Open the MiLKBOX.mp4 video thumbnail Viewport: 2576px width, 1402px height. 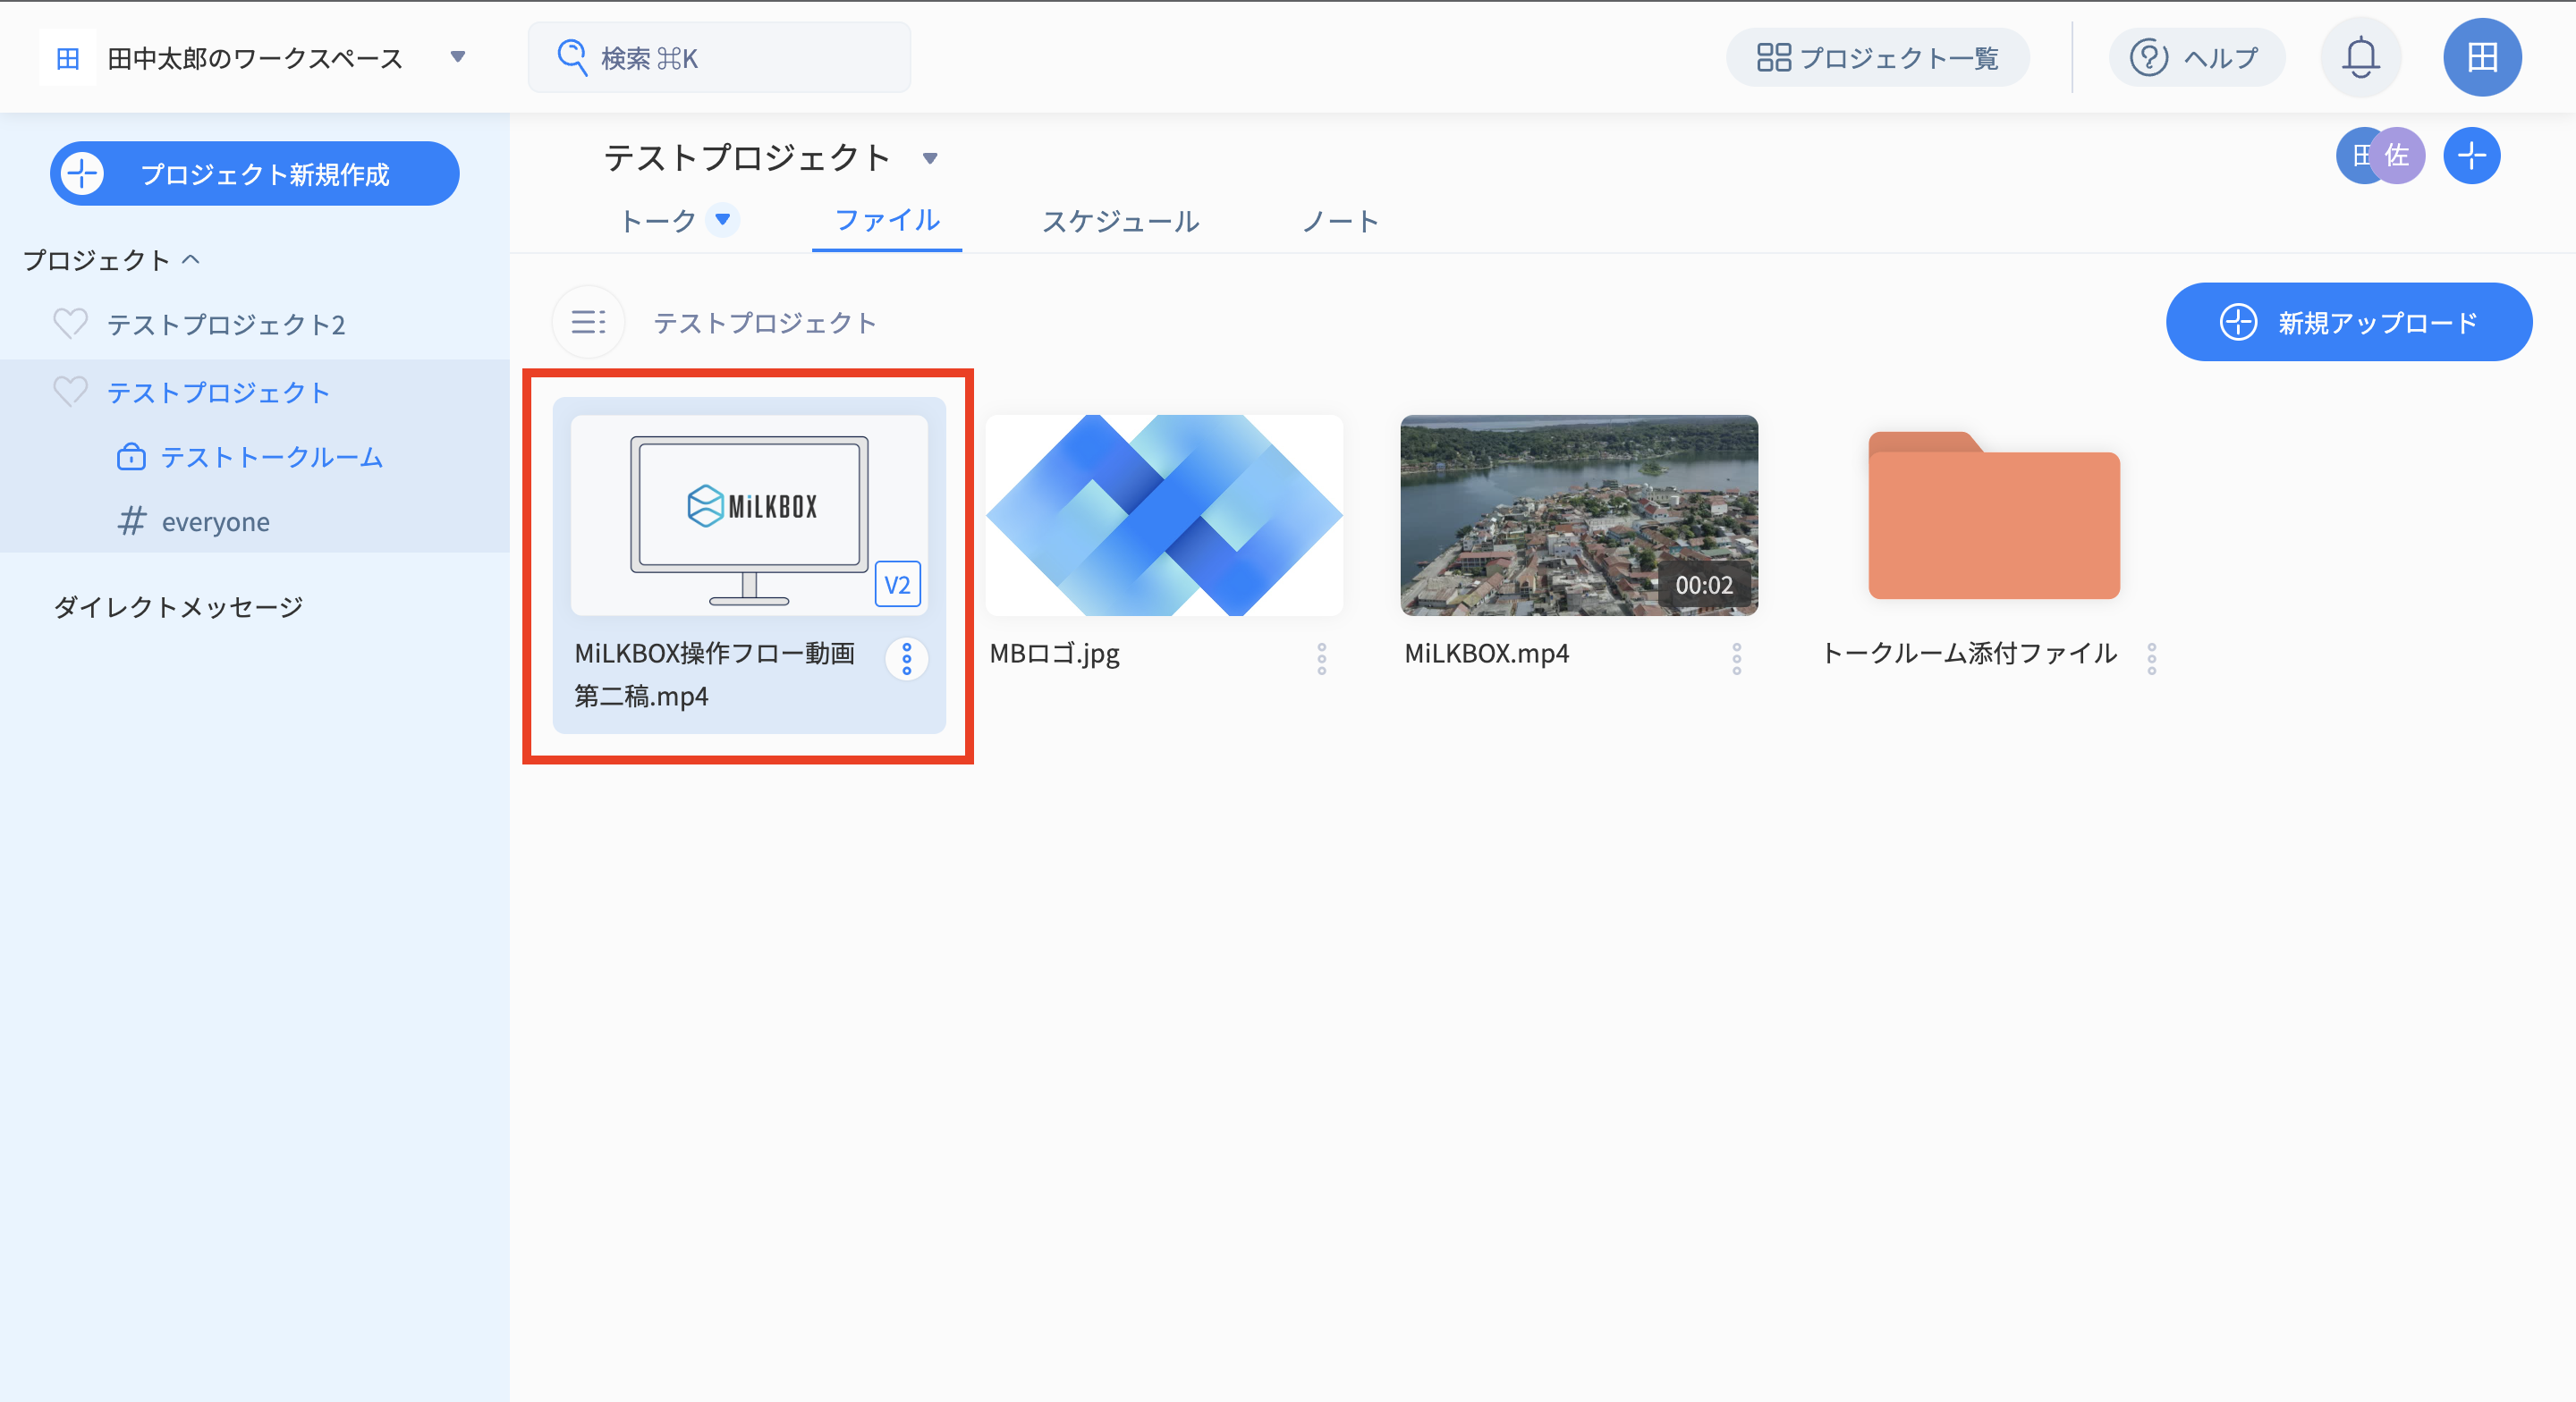1578,515
